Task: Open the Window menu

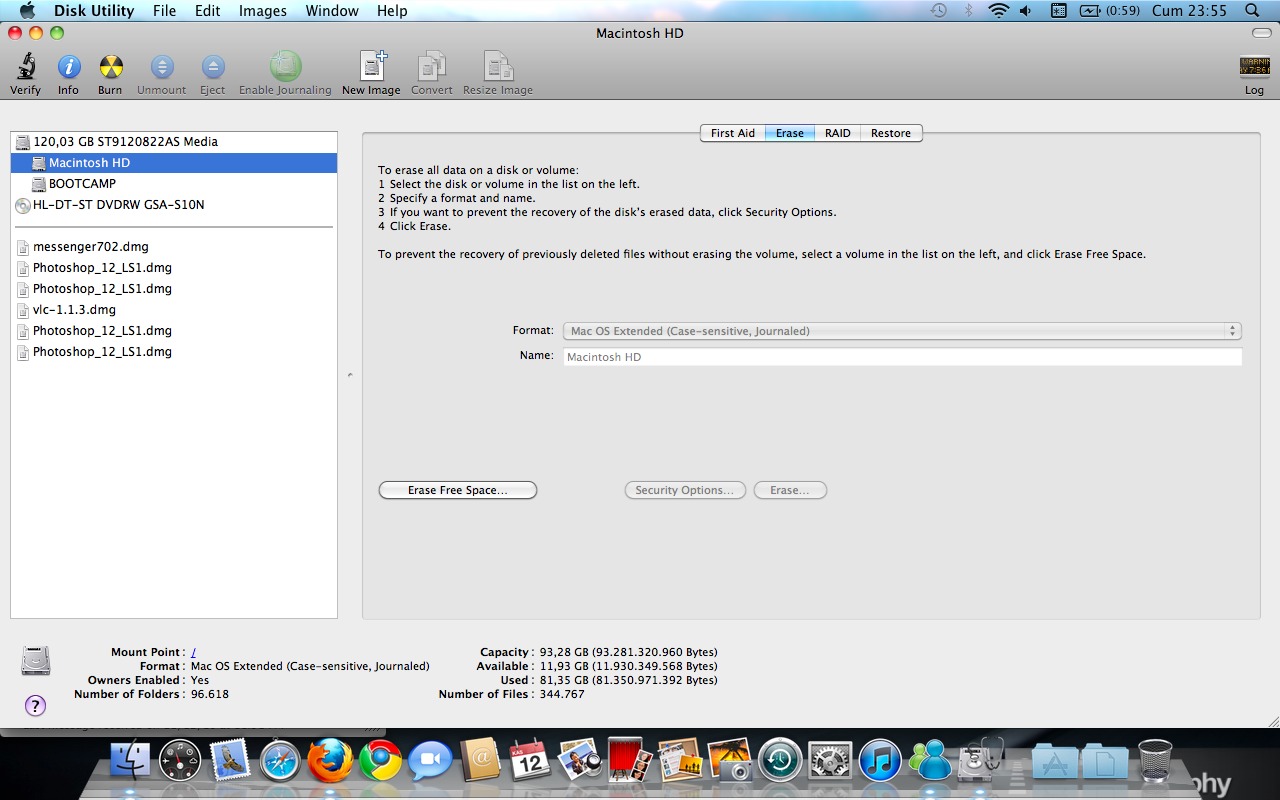Action: click(x=332, y=11)
